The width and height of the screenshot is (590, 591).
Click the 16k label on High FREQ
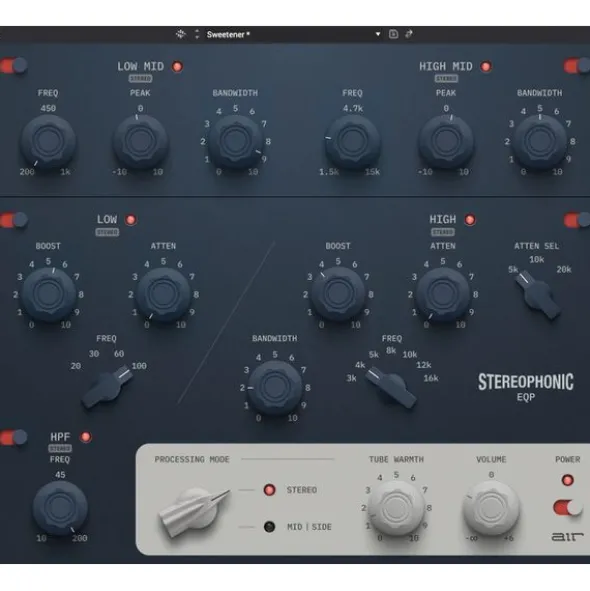pos(431,378)
